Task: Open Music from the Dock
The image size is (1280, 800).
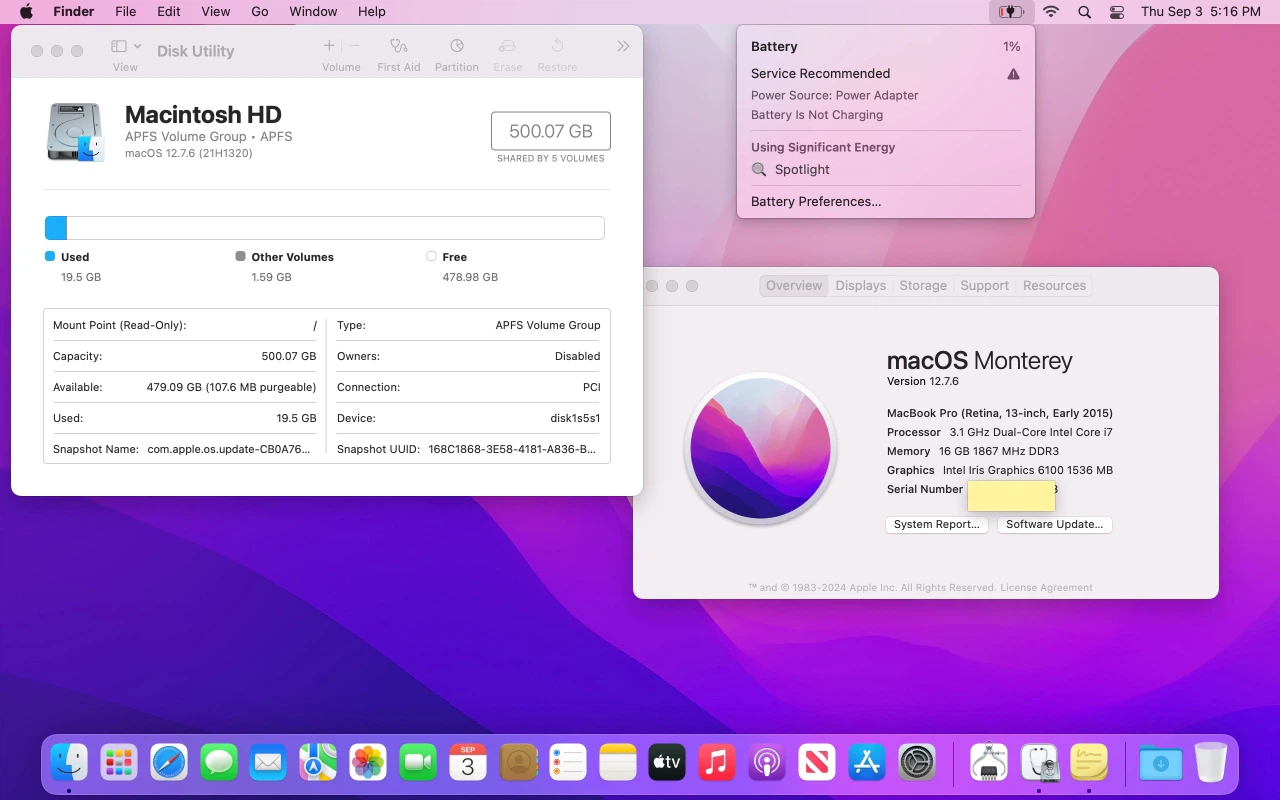Action: pyautogui.click(x=717, y=763)
